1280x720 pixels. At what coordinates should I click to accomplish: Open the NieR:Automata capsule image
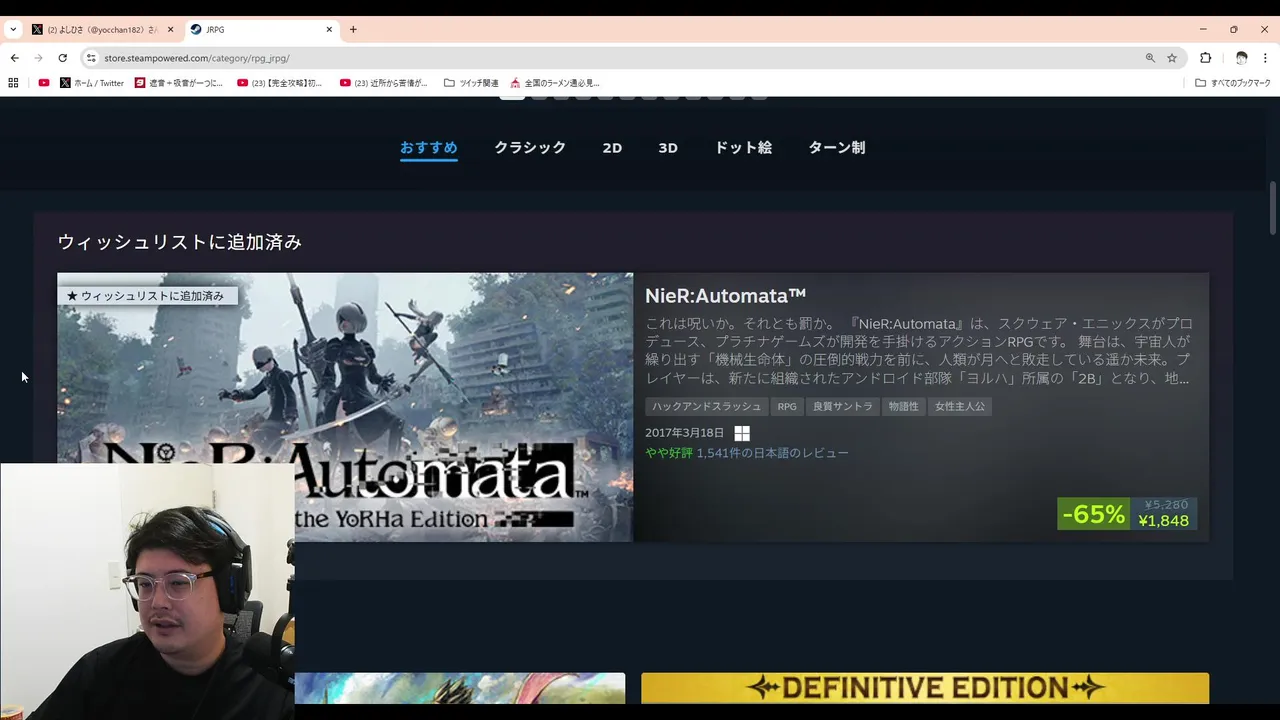(x=345, y=407)
